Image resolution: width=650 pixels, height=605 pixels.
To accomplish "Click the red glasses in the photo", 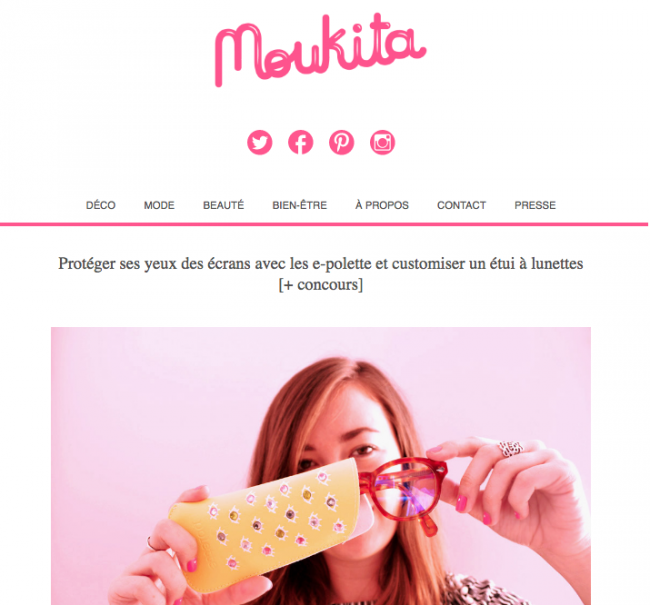I will coord(403,492).
